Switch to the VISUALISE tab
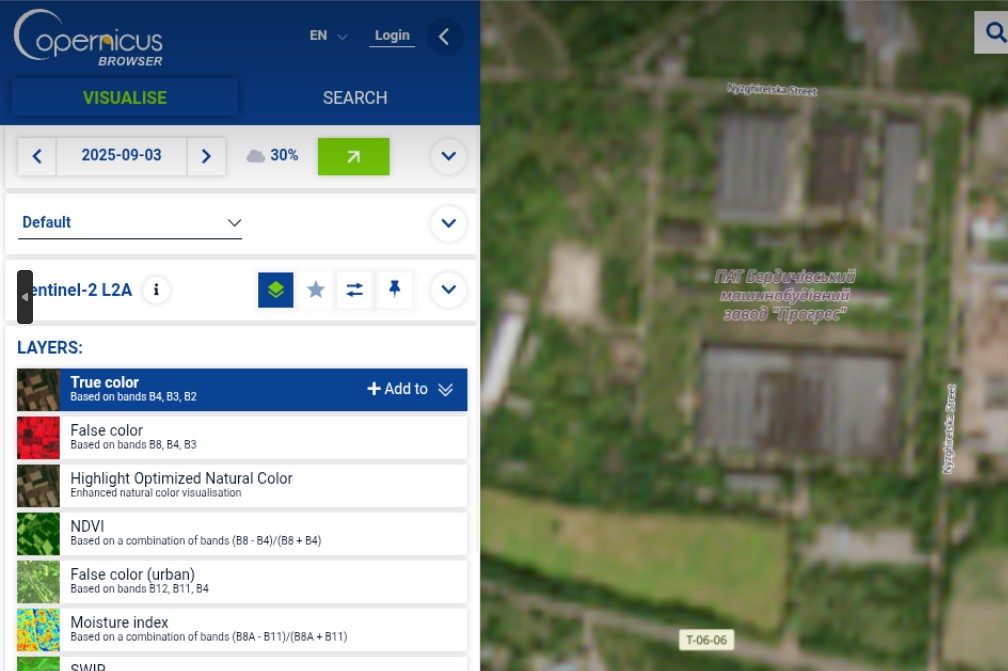Viewport: 1008px width, 671px height. pos(125,98)
